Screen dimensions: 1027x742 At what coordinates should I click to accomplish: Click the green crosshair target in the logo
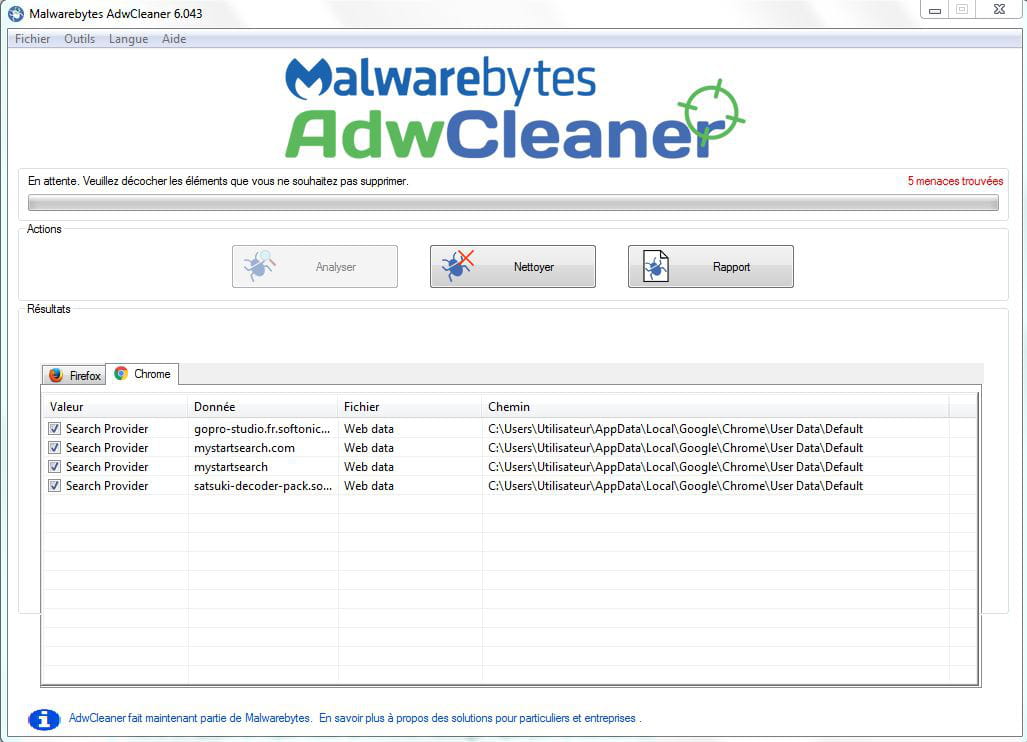coord(712,112)
